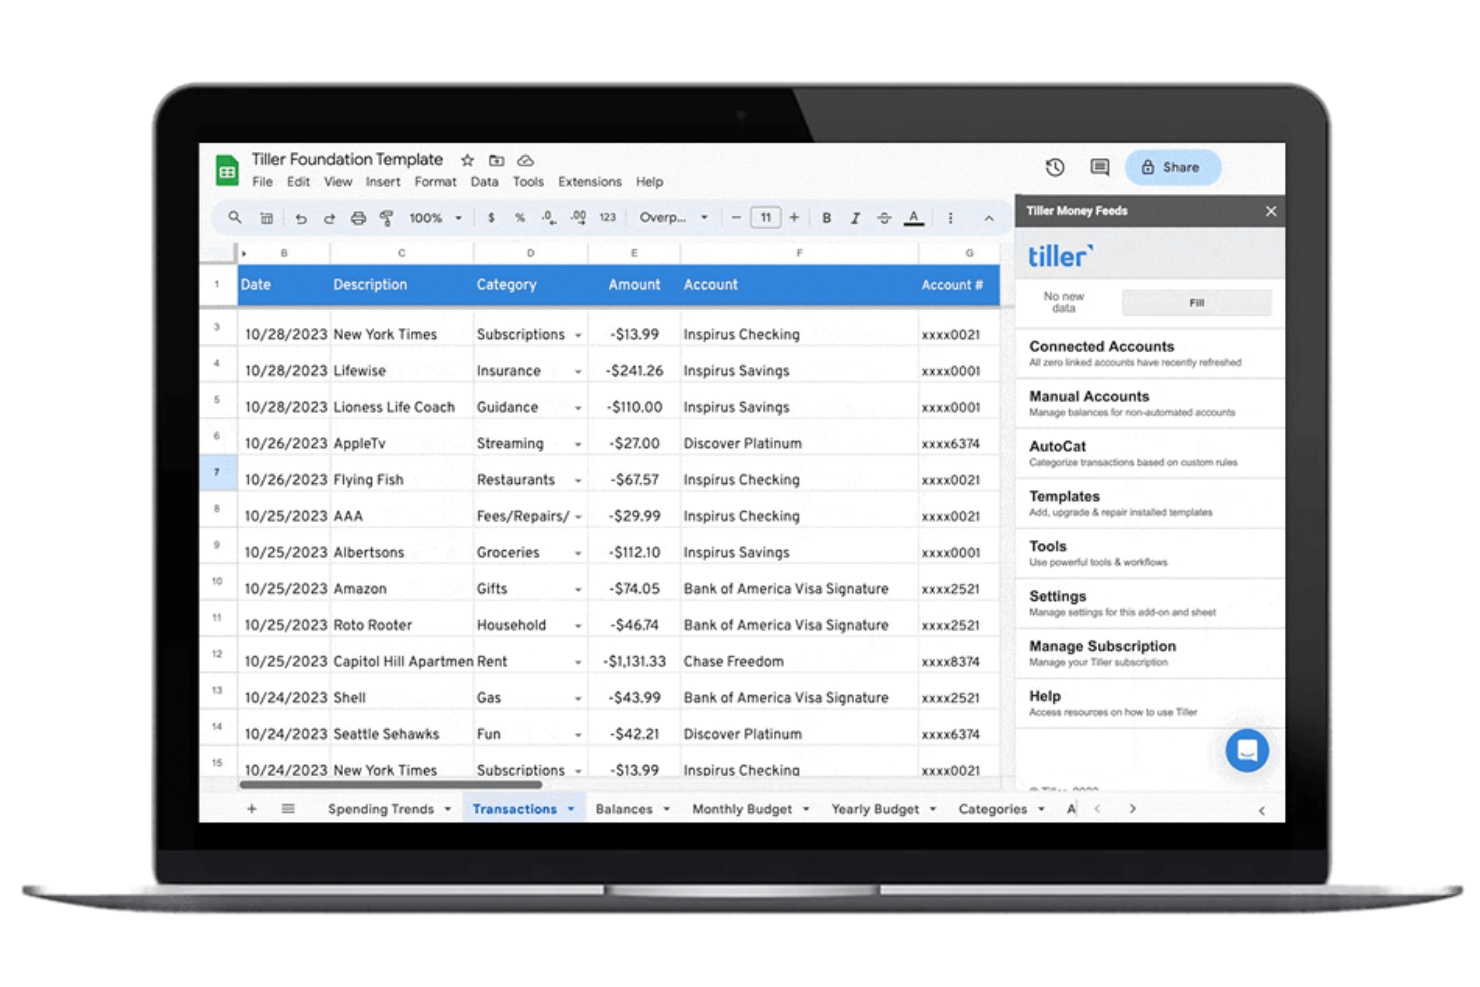Open the font family dropdown
The height and width of the screenshot is (987, 1480).
click(673, 217)
